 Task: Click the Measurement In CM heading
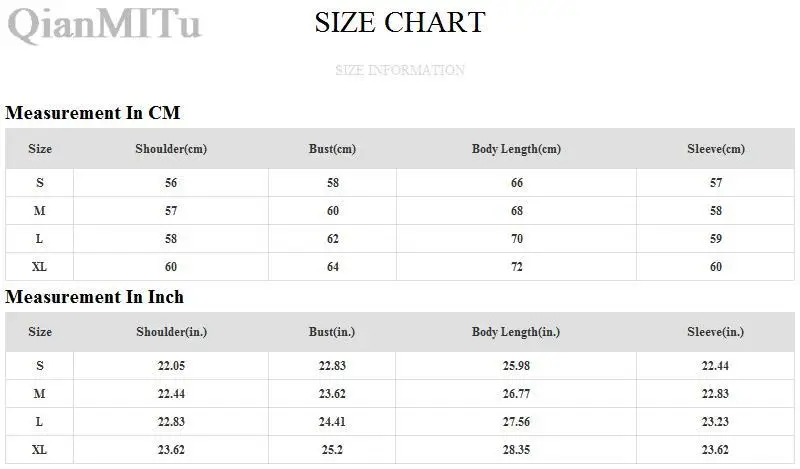(93, 113)
